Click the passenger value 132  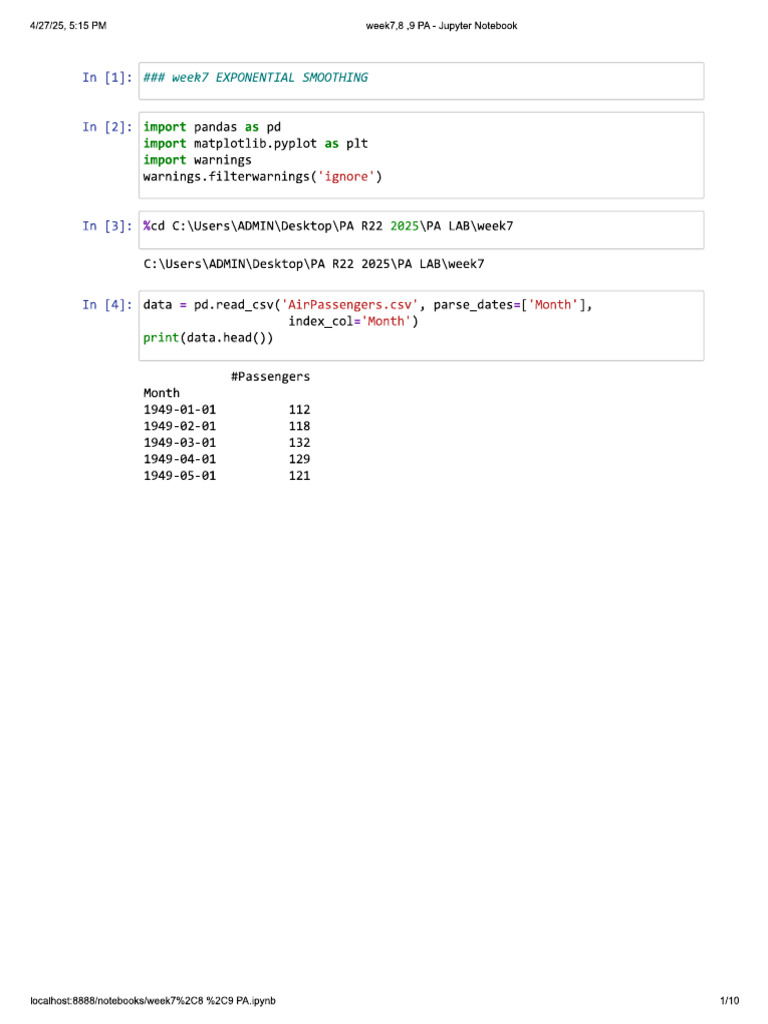pyautogui.click(x=299, y=443)
